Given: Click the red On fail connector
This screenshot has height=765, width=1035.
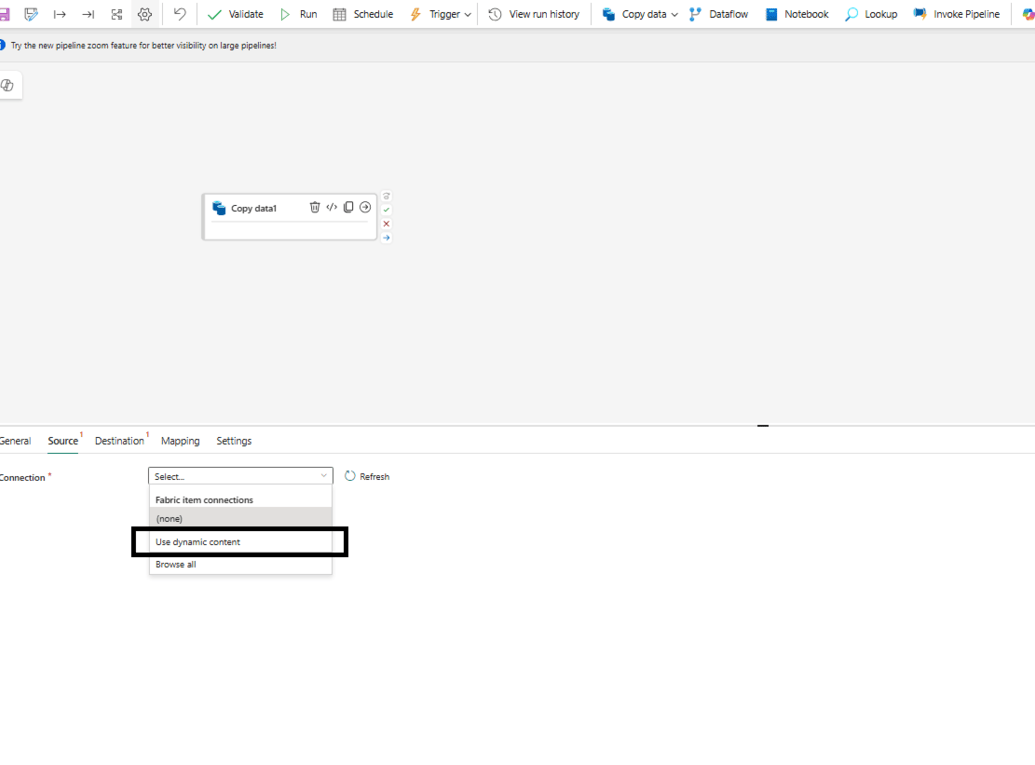Looking at the screenshot, I should pos(387,224).
